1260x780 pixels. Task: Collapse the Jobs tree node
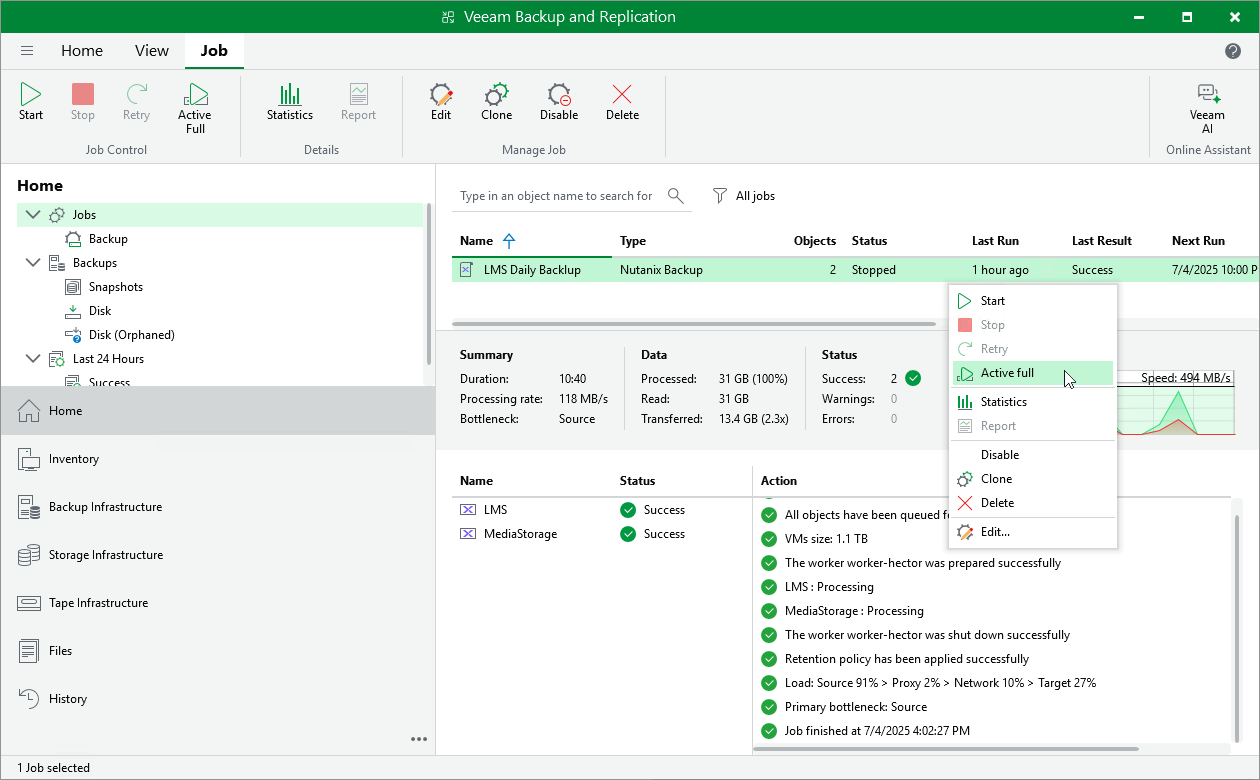33,215
